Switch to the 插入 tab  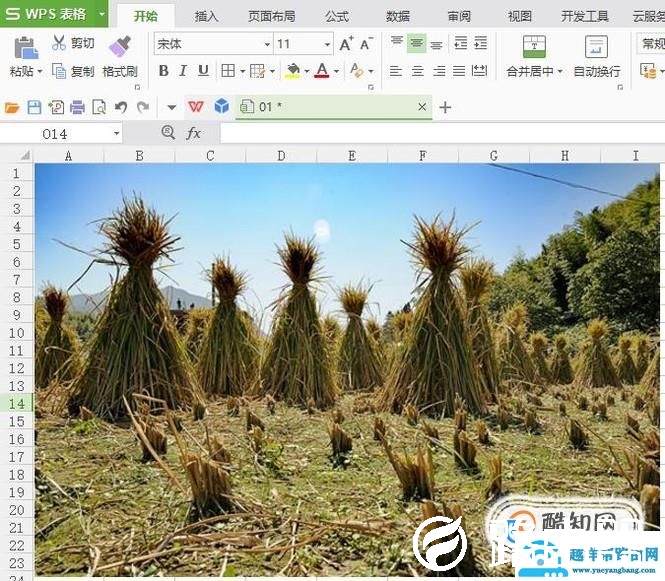(x=206, y=16)
